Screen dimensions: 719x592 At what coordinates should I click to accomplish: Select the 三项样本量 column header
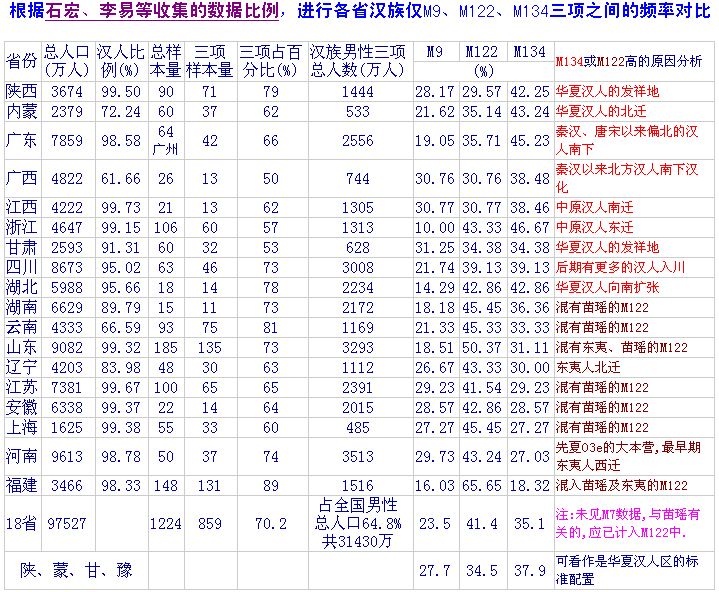(x=210, y=61)
